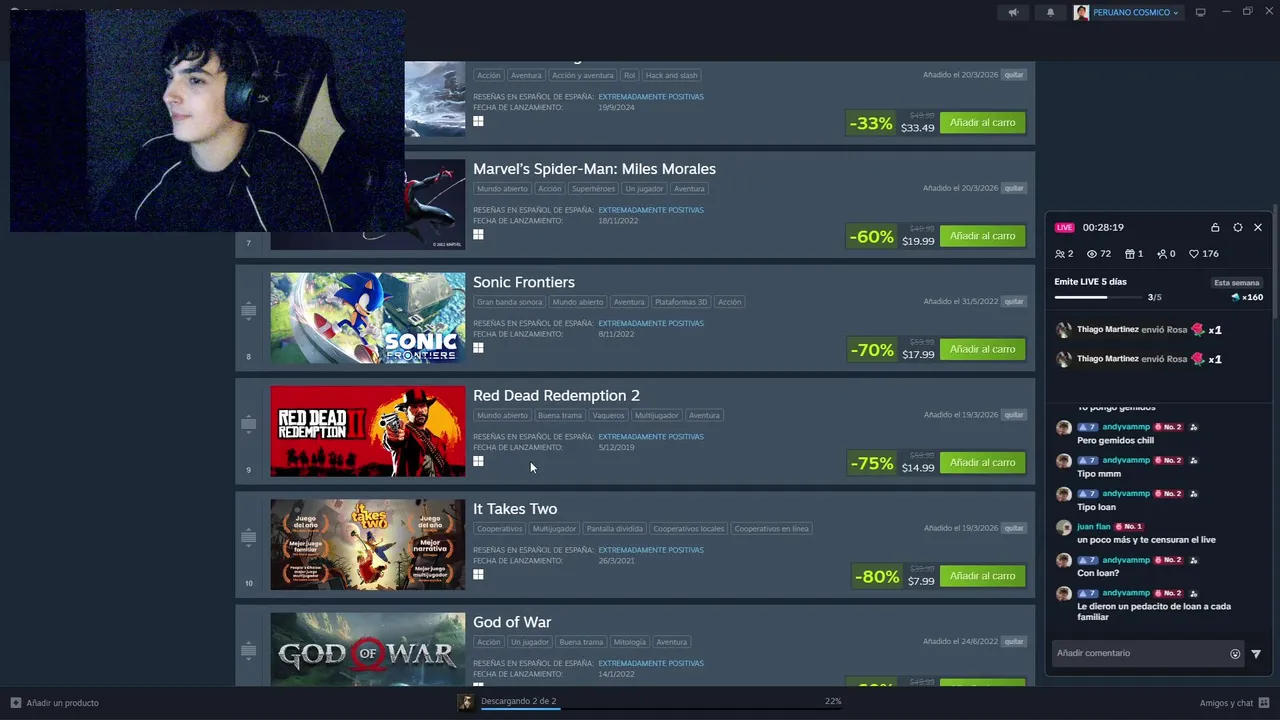1280x720 pixels.
Task: Remove Sonic Frontiers with the quitar button
Action: (1014, 301)
